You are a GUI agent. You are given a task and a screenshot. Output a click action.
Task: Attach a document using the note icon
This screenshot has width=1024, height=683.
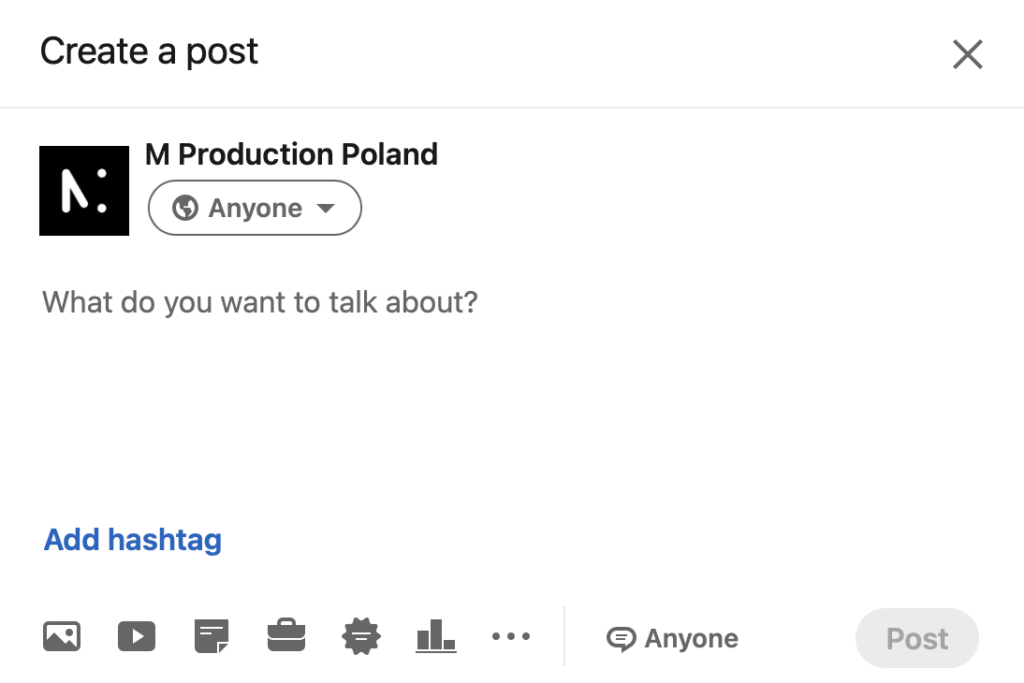tap(211, 636)
